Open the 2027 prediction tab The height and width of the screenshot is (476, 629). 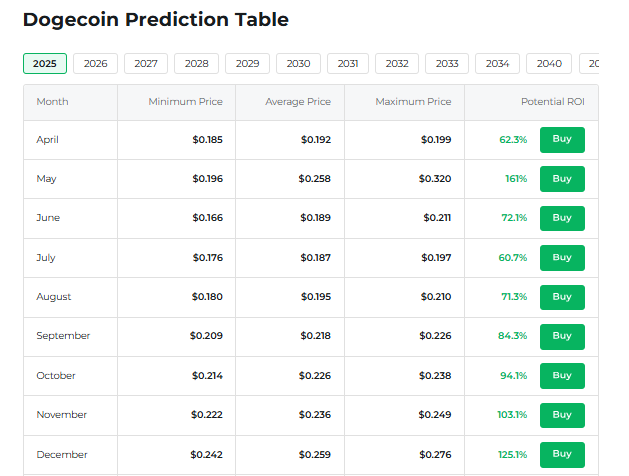click(x=146, y=63)
